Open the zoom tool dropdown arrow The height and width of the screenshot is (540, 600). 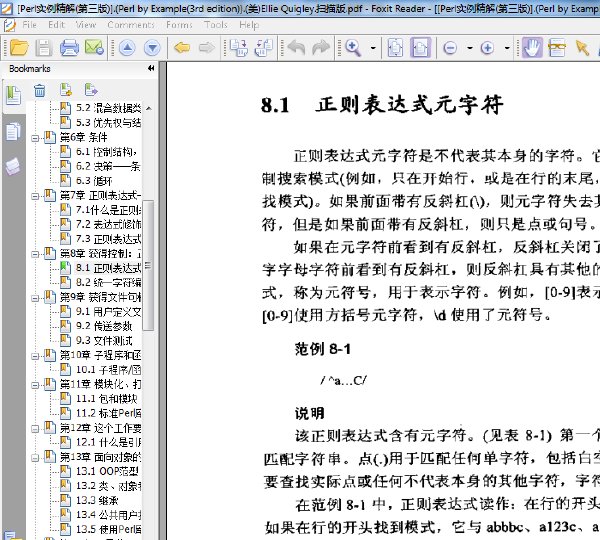pos(373,48)
